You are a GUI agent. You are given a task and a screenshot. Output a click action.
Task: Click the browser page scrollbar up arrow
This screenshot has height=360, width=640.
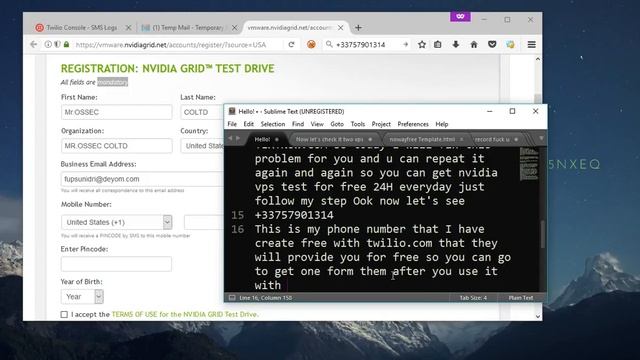tap(538, 59)
